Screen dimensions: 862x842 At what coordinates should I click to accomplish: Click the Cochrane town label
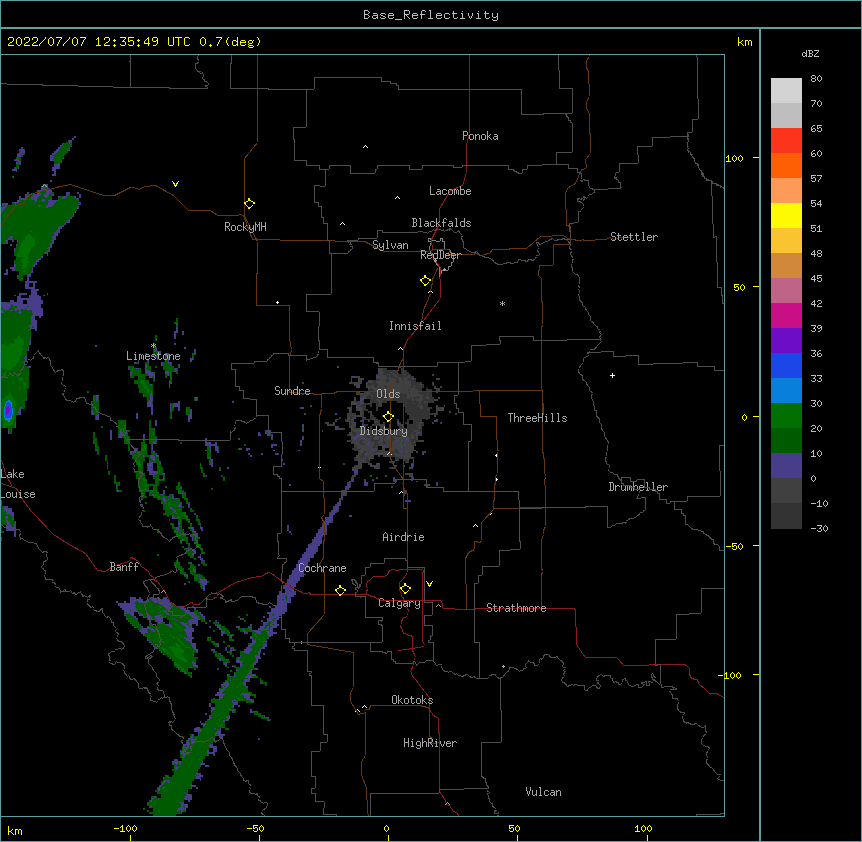[322, 568]
